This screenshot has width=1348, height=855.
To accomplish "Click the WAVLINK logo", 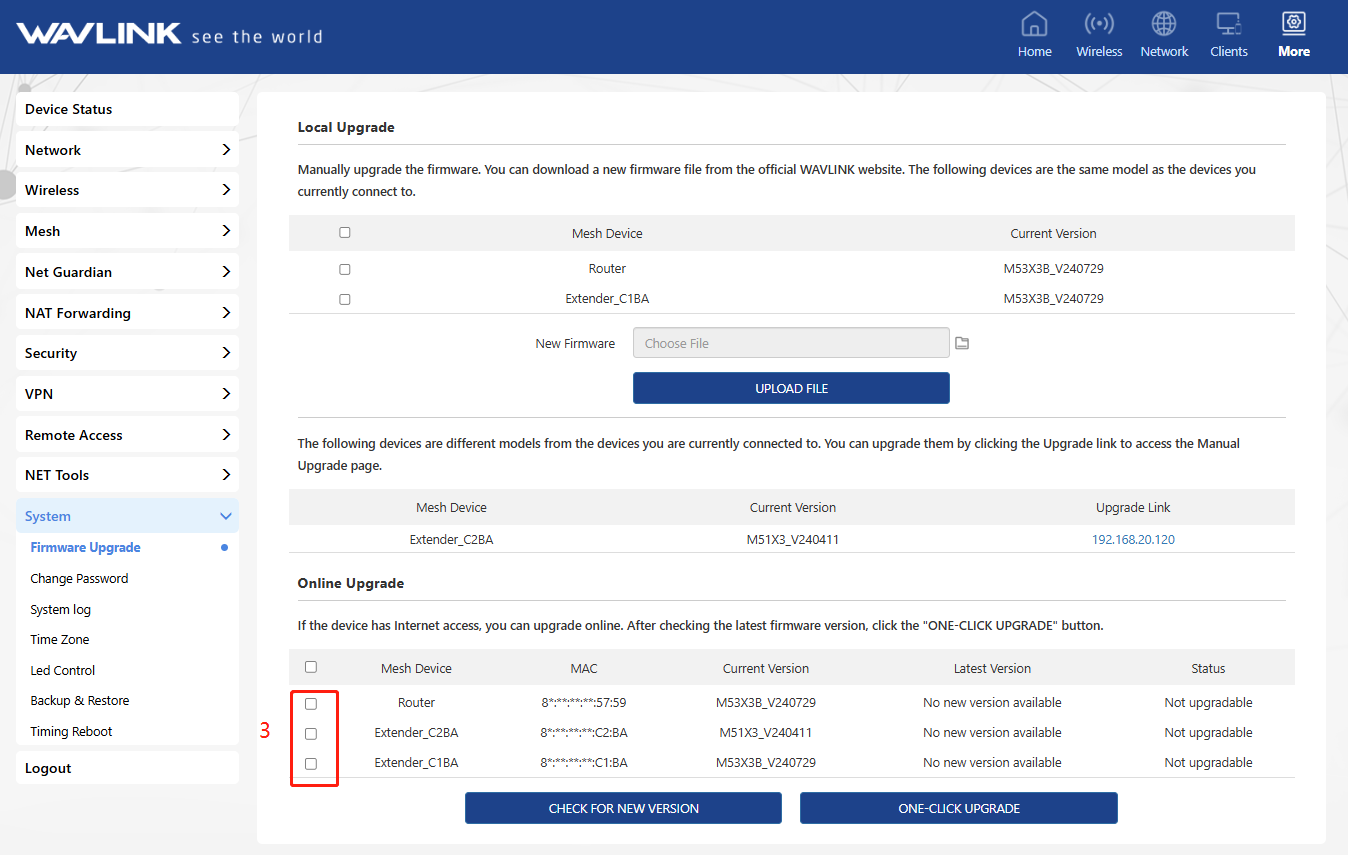I will 99,35.
